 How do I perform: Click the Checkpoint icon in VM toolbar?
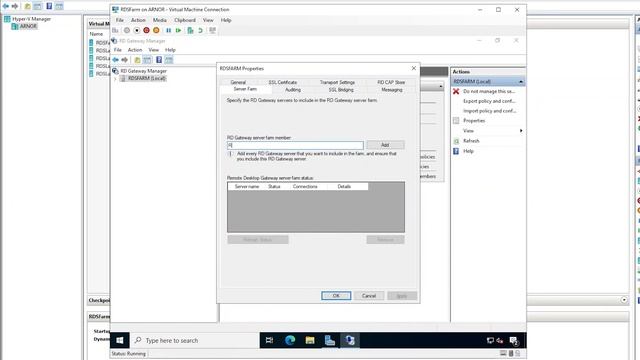point(190,30)
